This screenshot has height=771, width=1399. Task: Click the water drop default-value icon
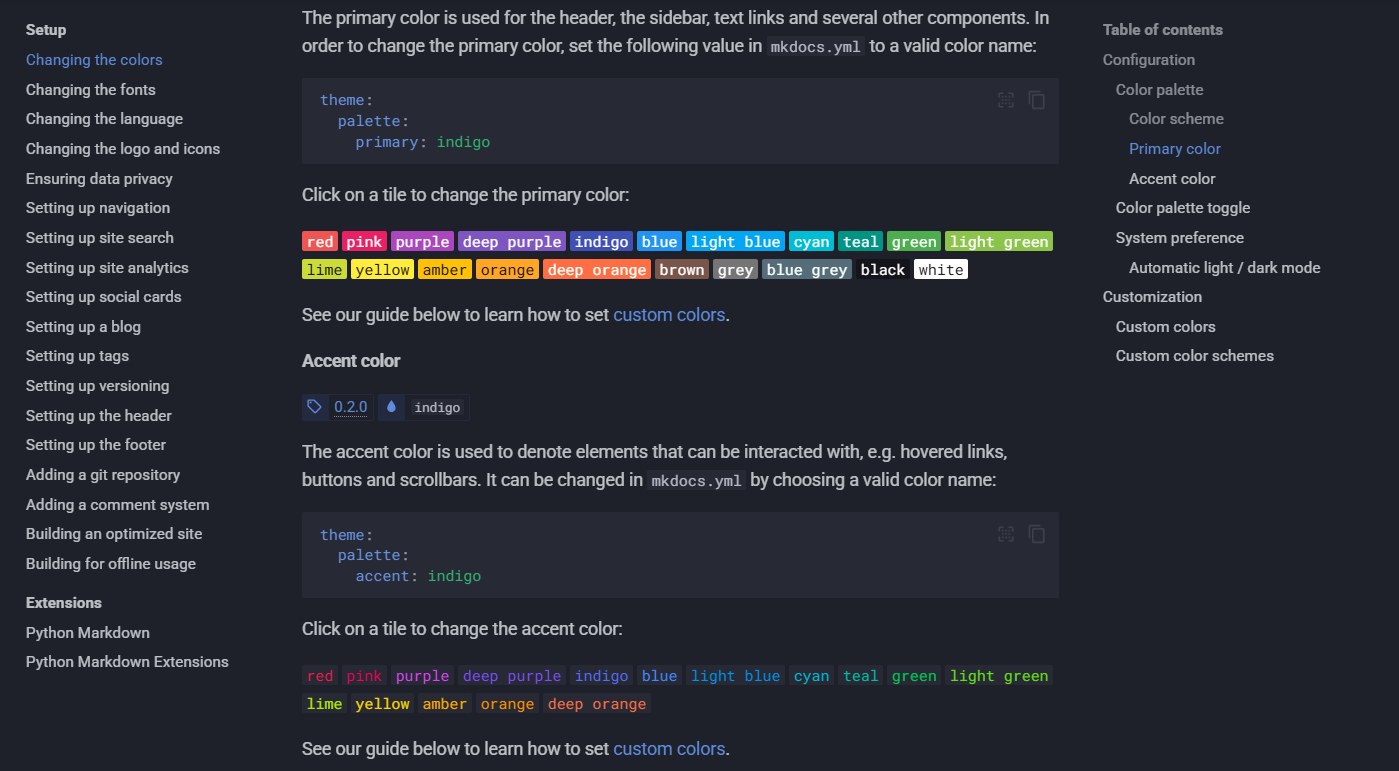tap(391, 407)
